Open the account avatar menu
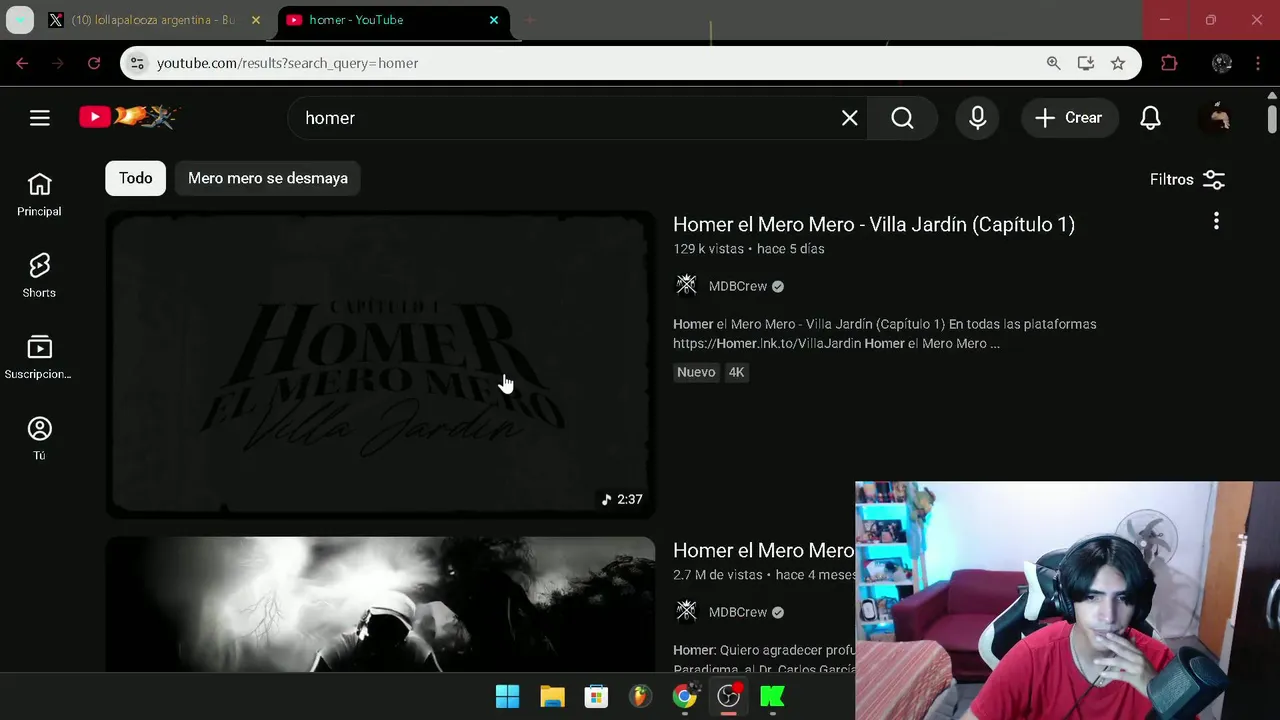The image size is (1280, 720). 1219,118
